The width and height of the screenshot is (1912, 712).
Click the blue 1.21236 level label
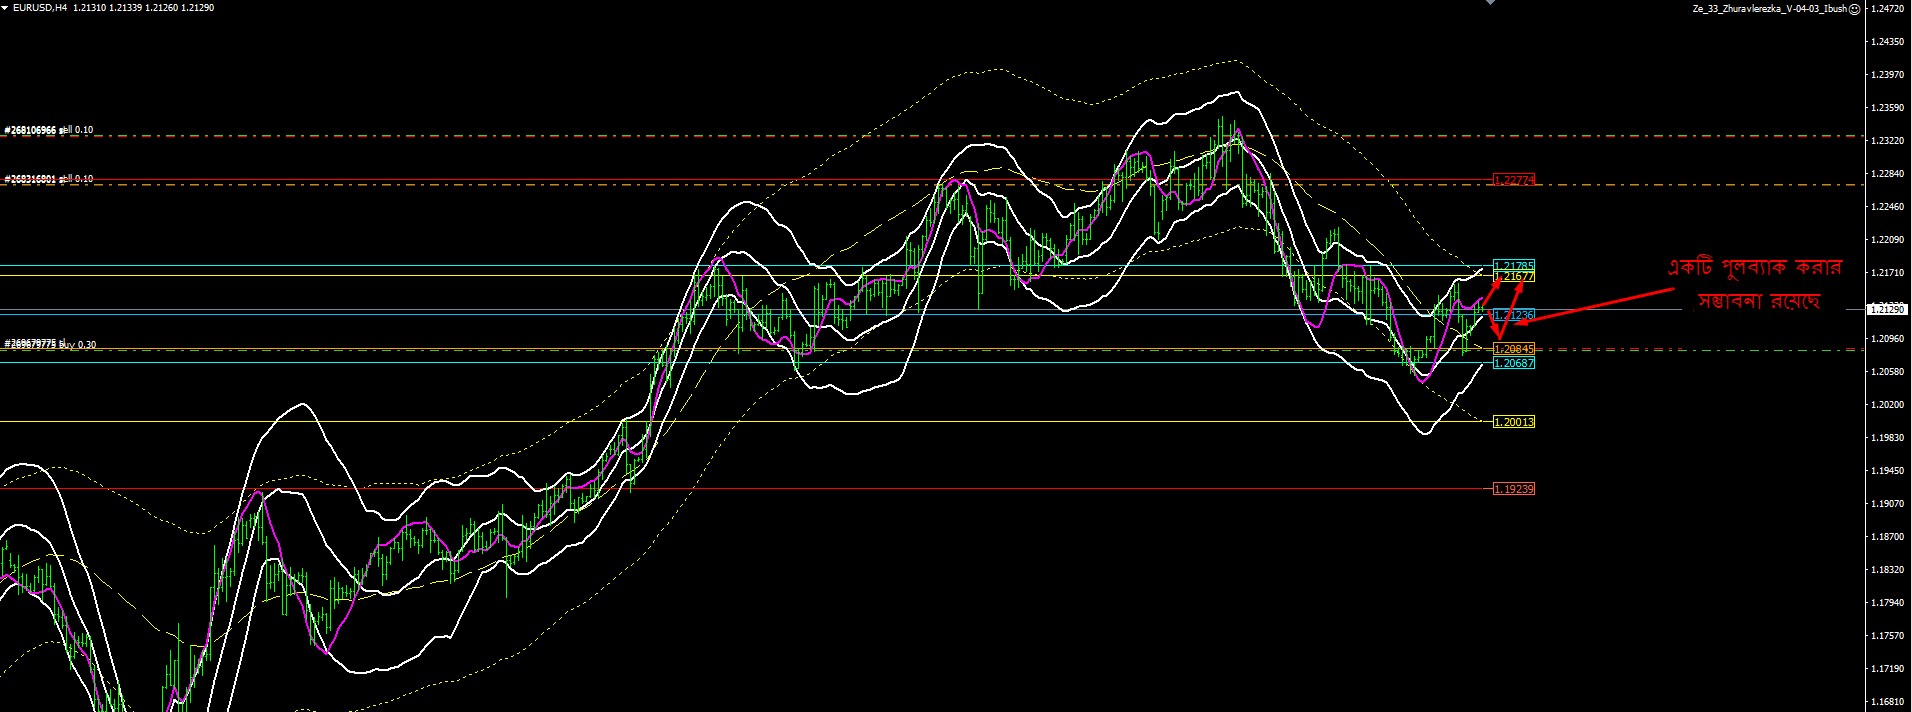pyautogui.click(x=1514, y=315)
